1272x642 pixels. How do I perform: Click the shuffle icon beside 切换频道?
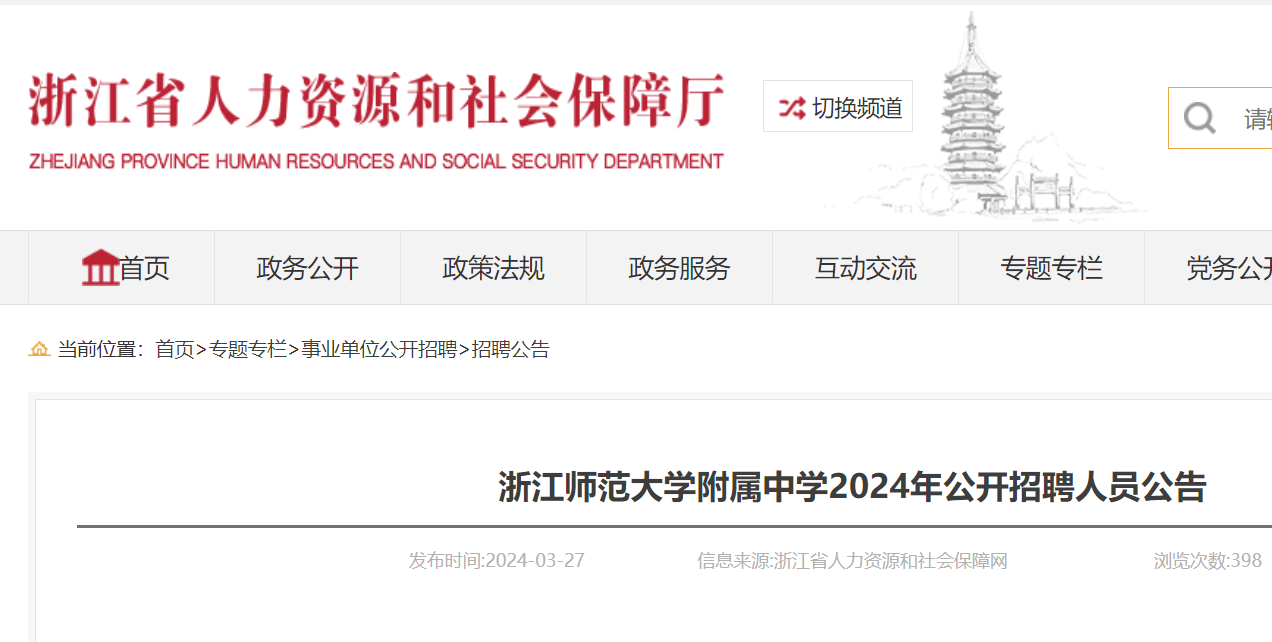coord(792,108)
